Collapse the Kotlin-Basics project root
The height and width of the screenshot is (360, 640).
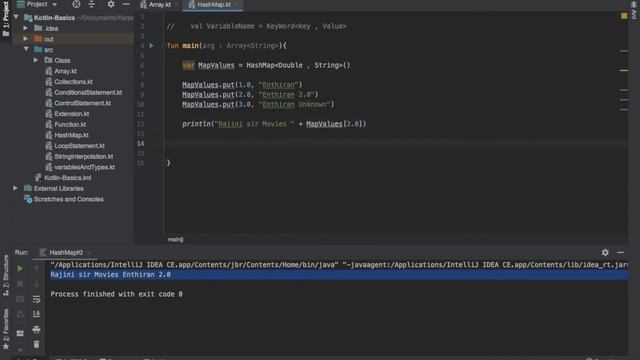tap(16, 18)
